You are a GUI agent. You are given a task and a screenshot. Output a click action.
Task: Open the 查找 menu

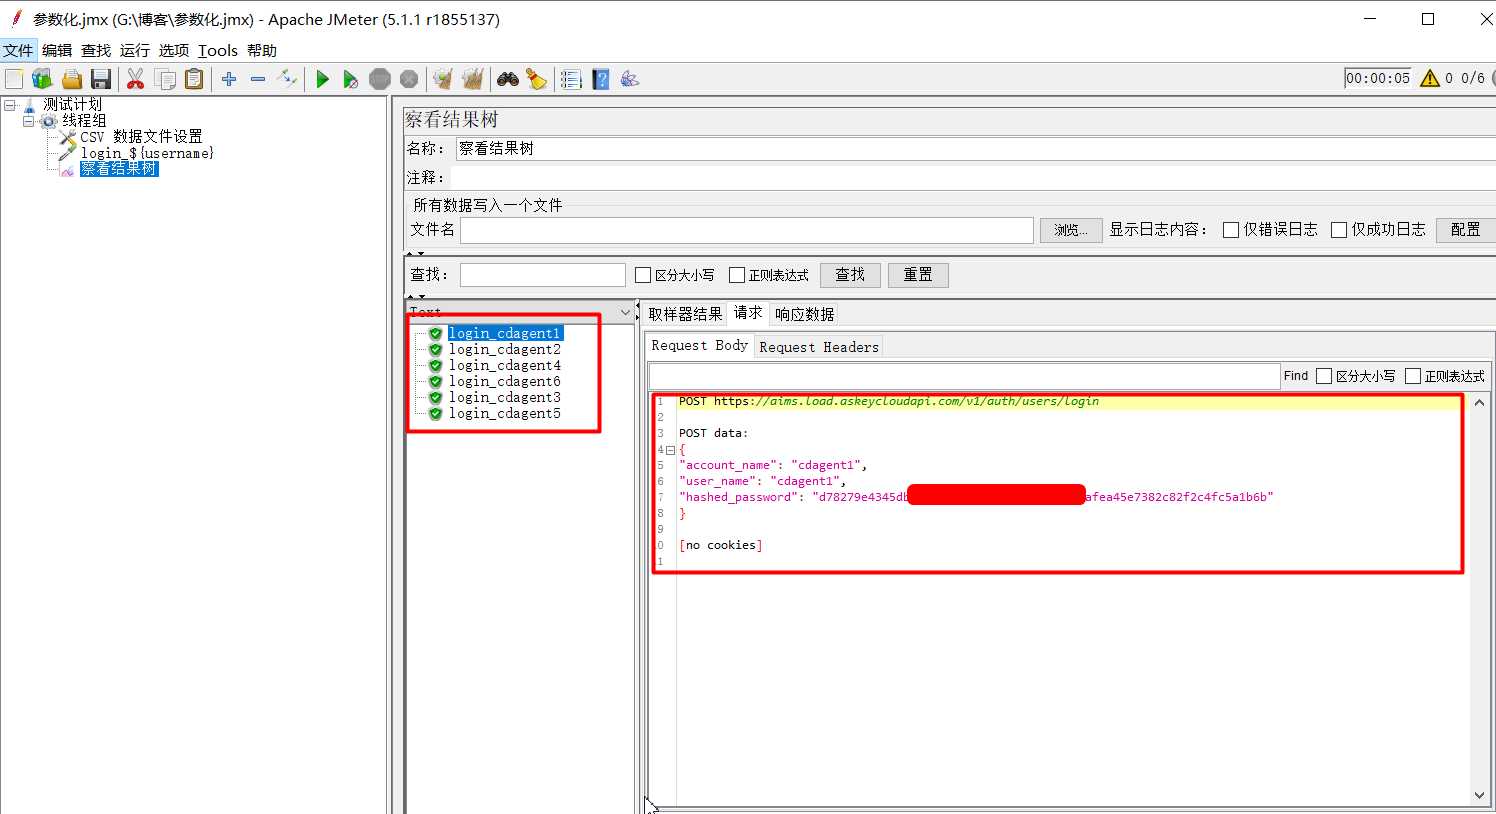tap(96, 50)
